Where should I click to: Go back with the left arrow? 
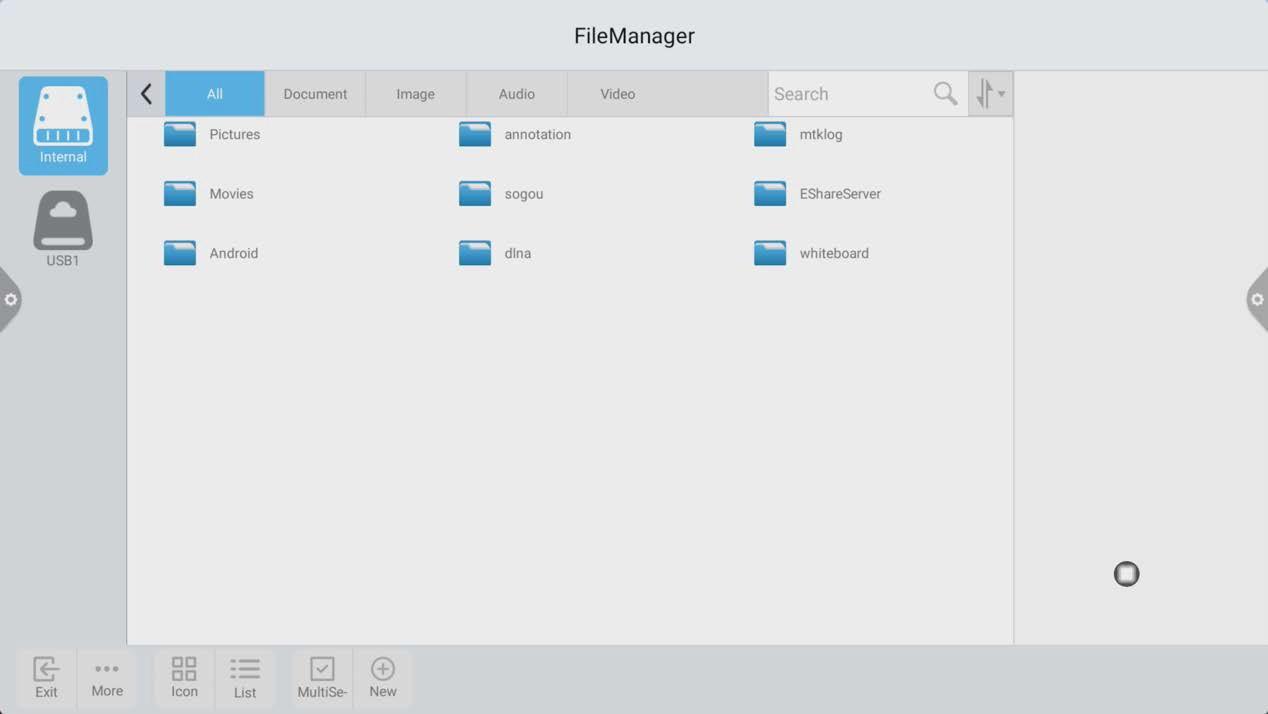pyautogui.click(x=146, y=94)
